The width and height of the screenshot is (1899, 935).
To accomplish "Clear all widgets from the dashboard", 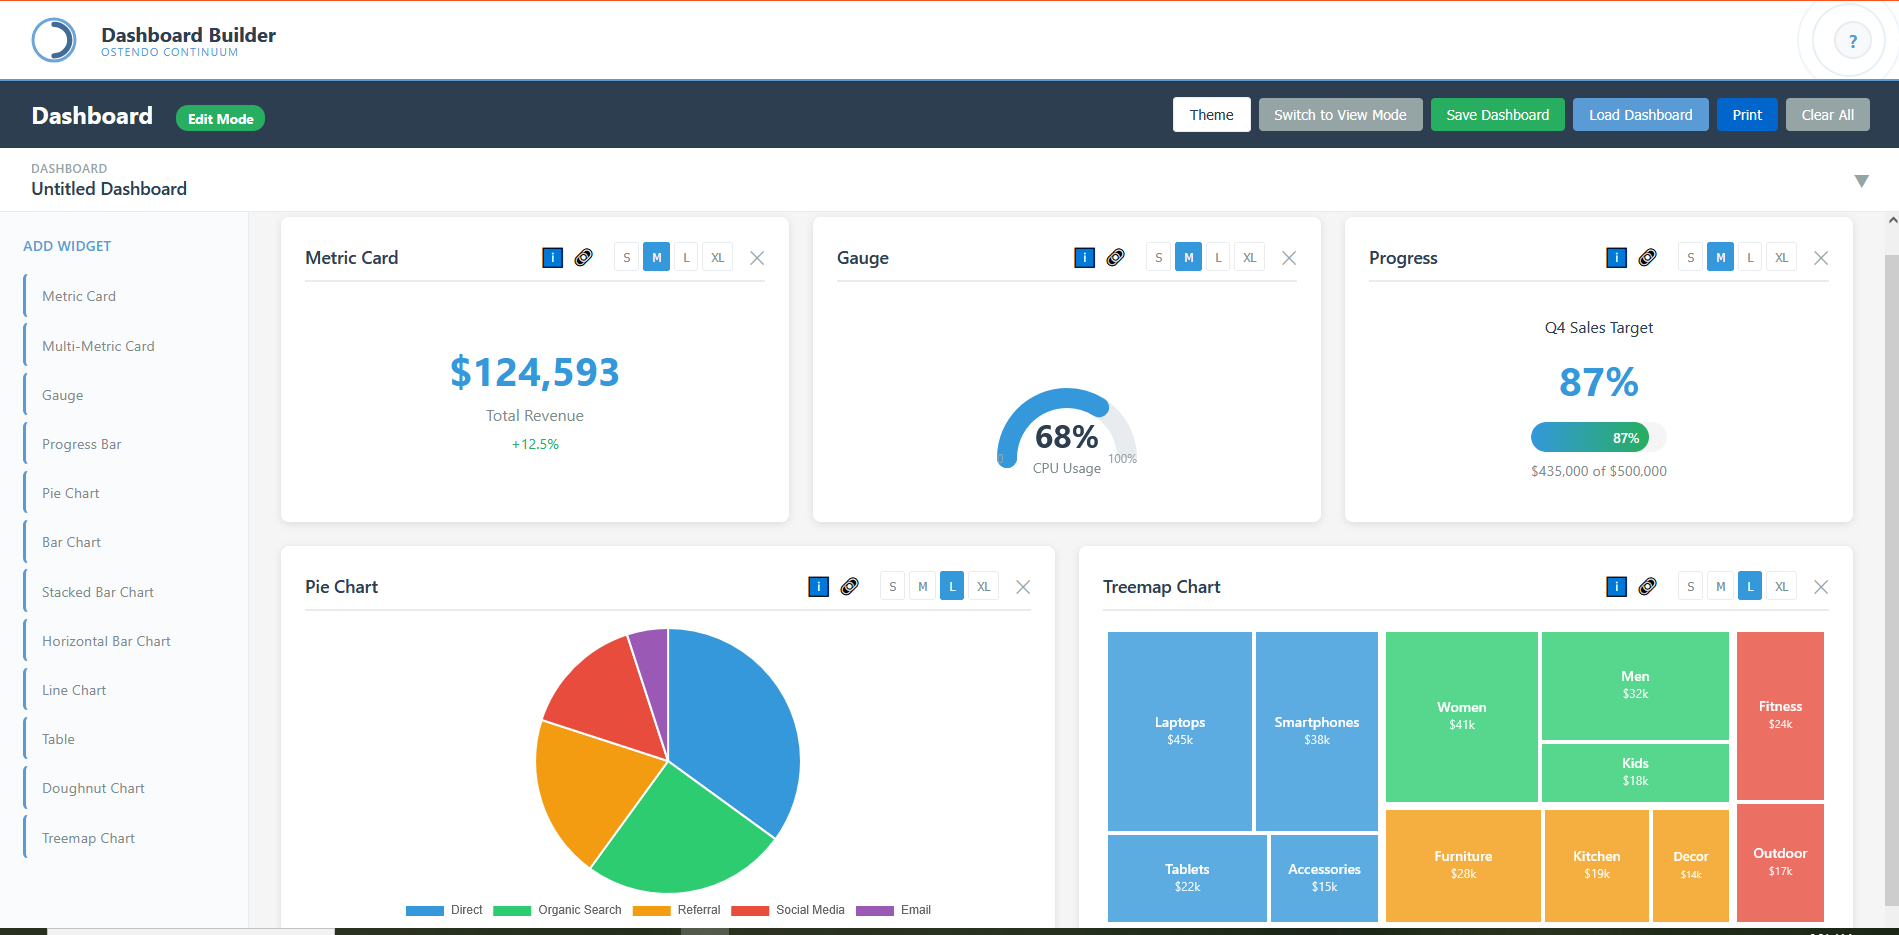I will (1827, 114).
